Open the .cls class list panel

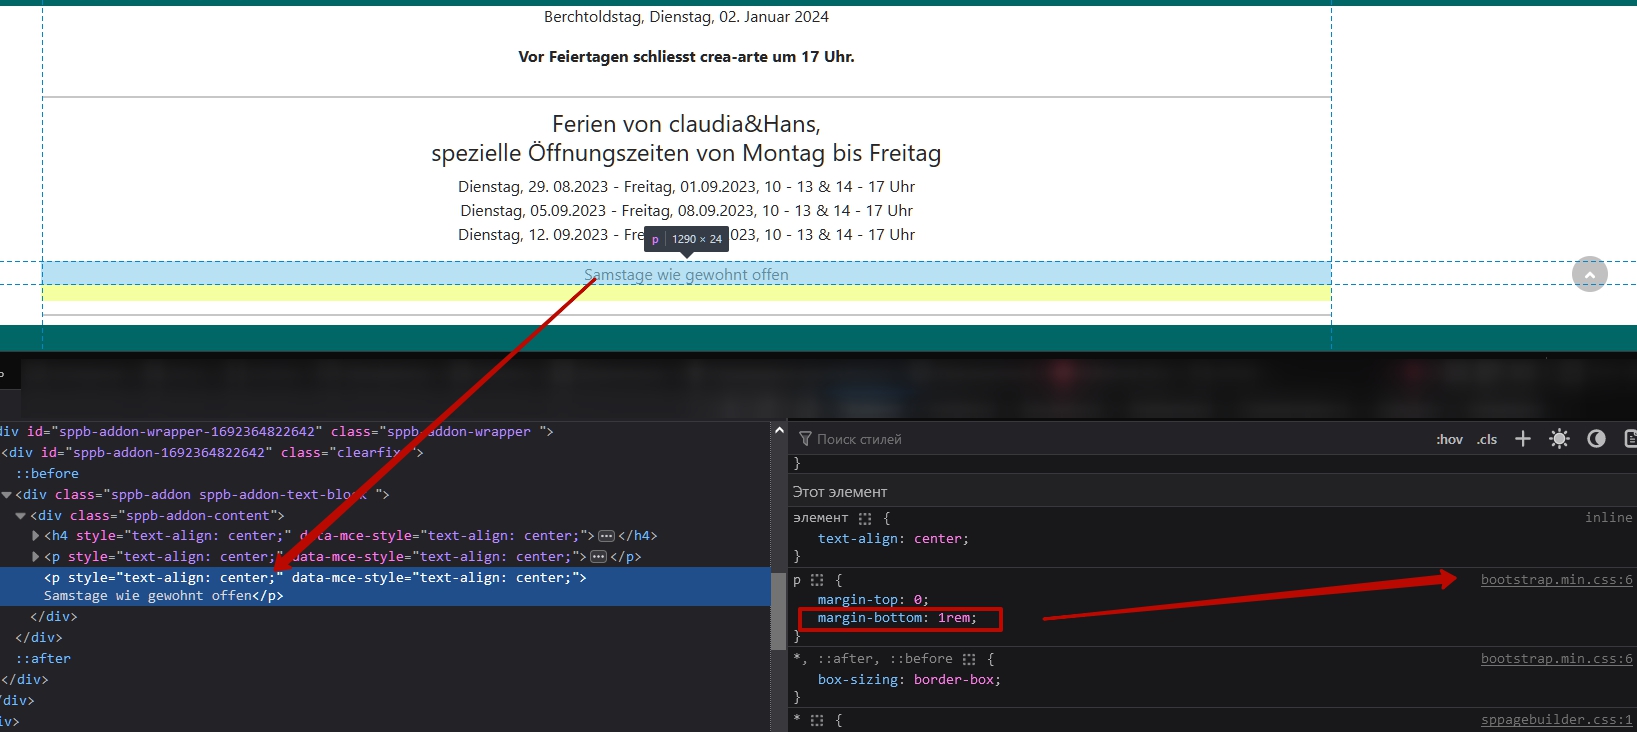coord(1487,439)
